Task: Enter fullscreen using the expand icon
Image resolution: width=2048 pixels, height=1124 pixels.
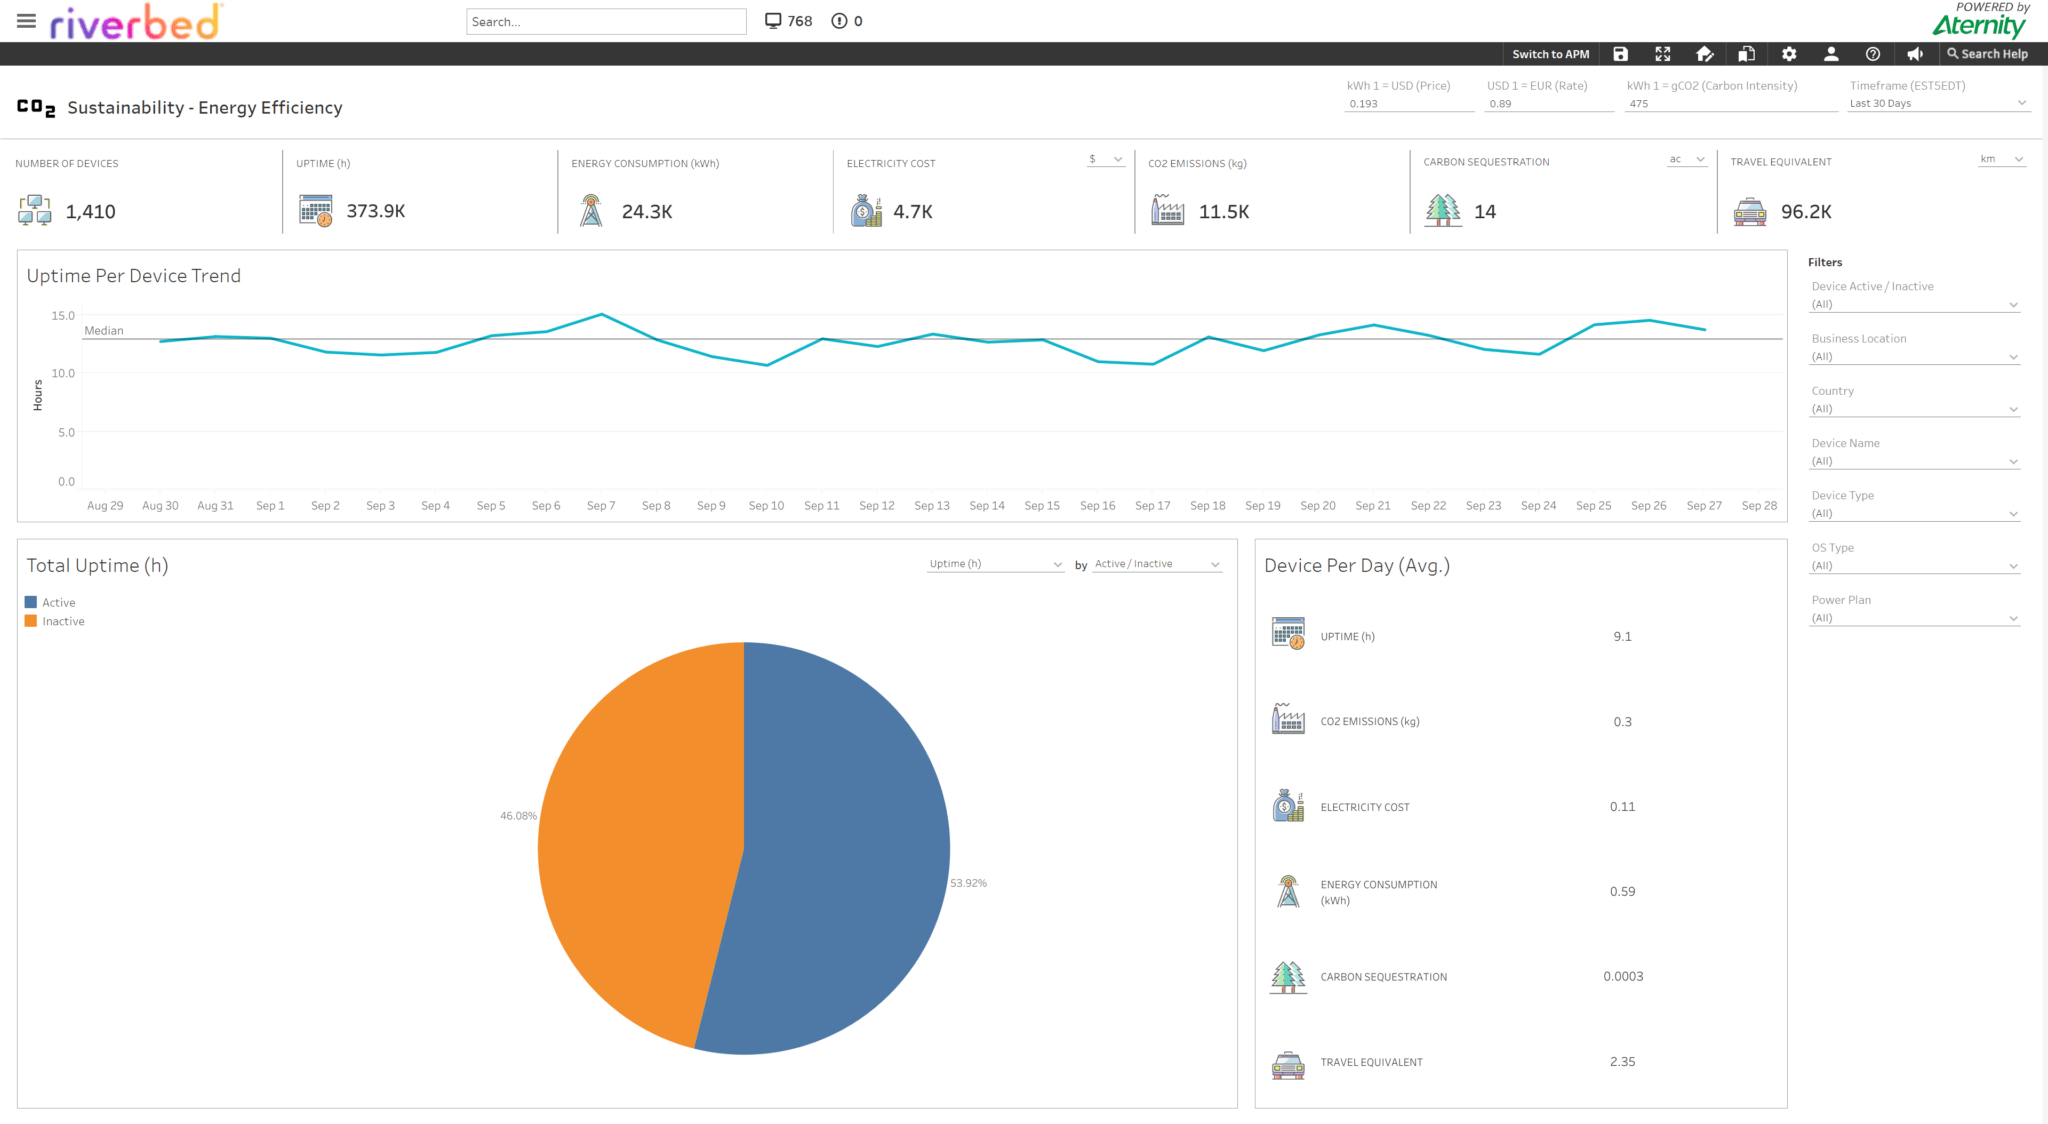Action: click(1663, 54)
